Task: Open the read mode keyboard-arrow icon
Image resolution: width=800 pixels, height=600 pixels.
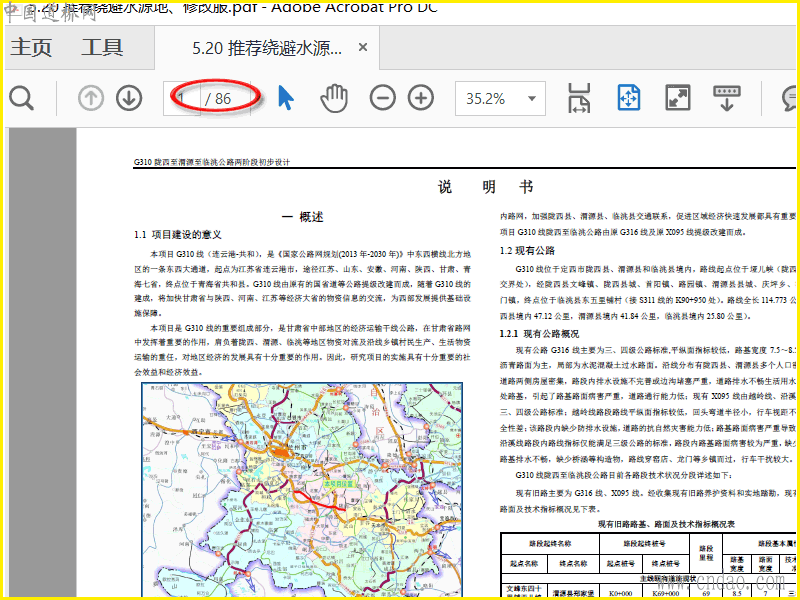Action: [x=727, y=98]
